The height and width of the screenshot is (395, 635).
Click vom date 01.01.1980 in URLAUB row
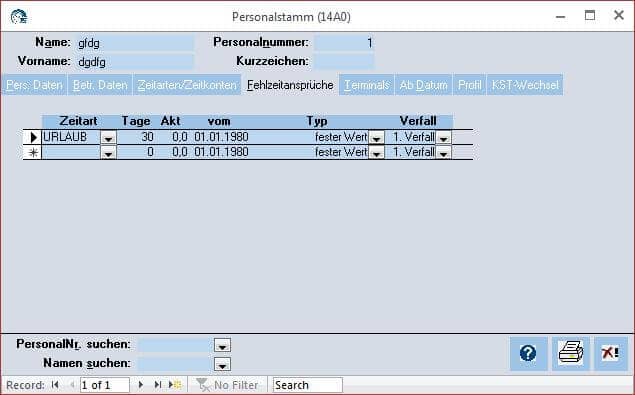(222, 137)
